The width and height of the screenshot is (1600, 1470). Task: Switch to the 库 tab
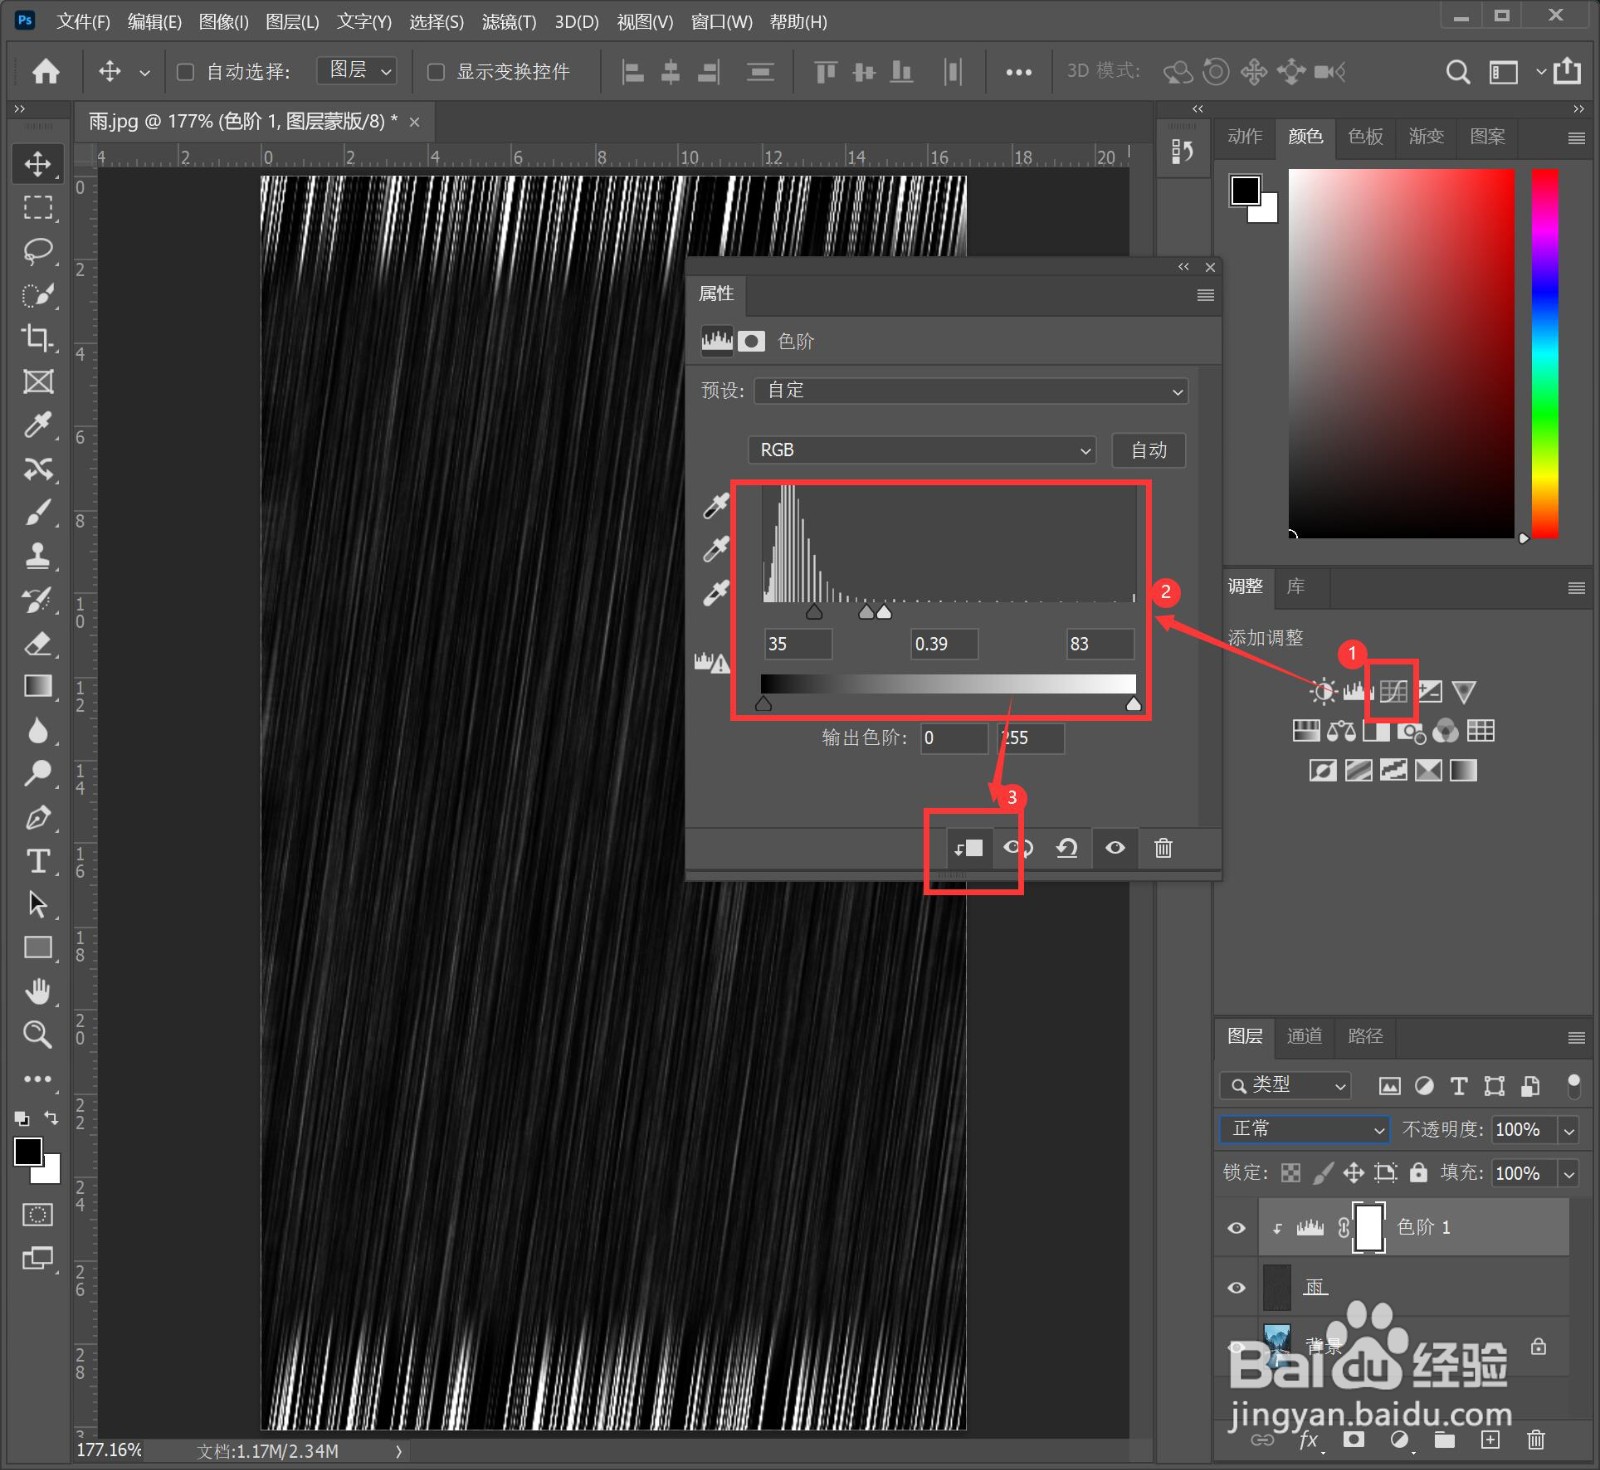click(1296, 587)
